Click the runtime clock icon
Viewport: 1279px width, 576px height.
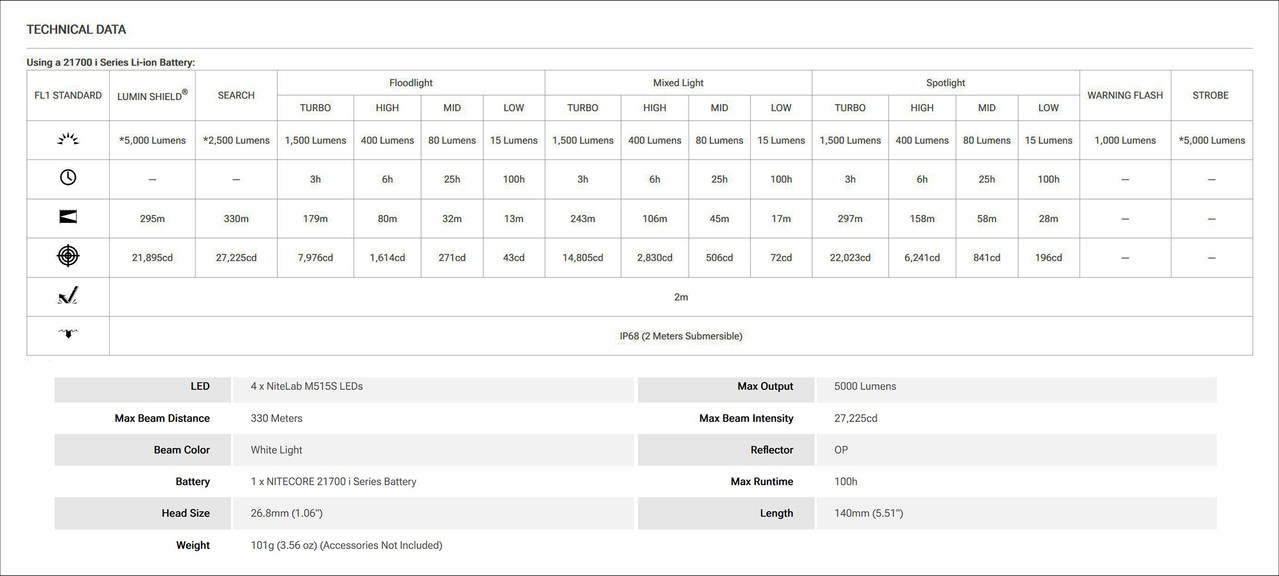pos(68,178)
